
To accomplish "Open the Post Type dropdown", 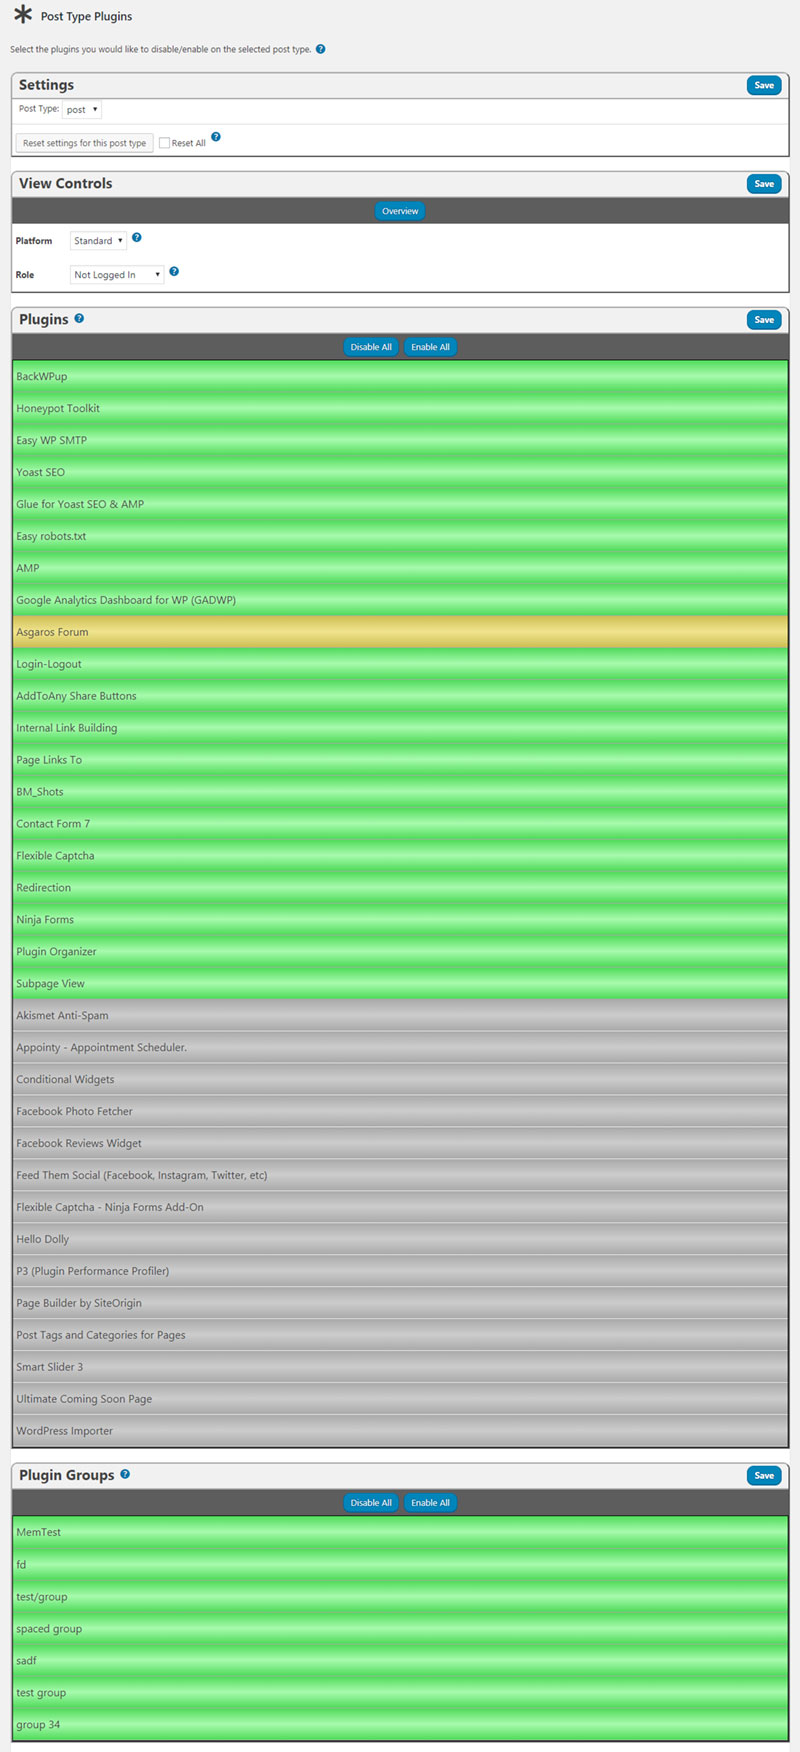I will pyautogui.click(x=82, y=109).
